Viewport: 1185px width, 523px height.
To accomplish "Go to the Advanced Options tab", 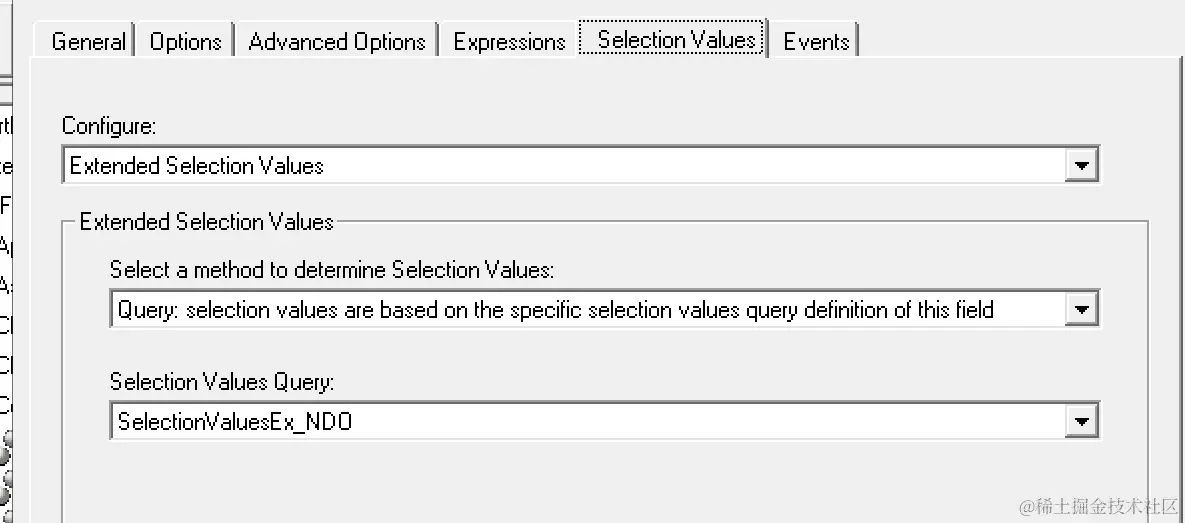I will pyautogui.click(x=337, y=42).
